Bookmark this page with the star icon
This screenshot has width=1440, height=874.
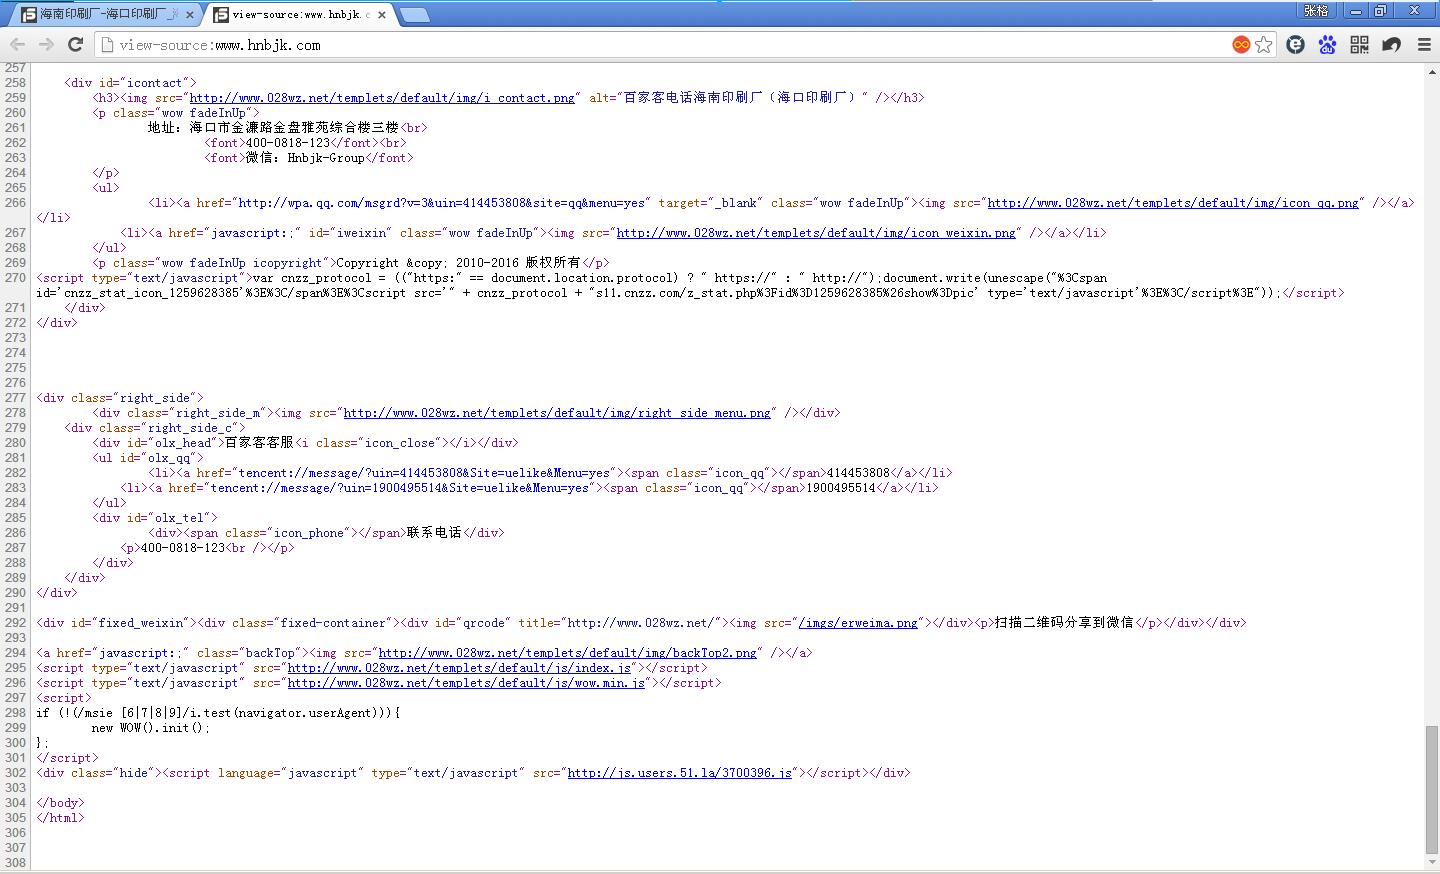[1264, 44]
